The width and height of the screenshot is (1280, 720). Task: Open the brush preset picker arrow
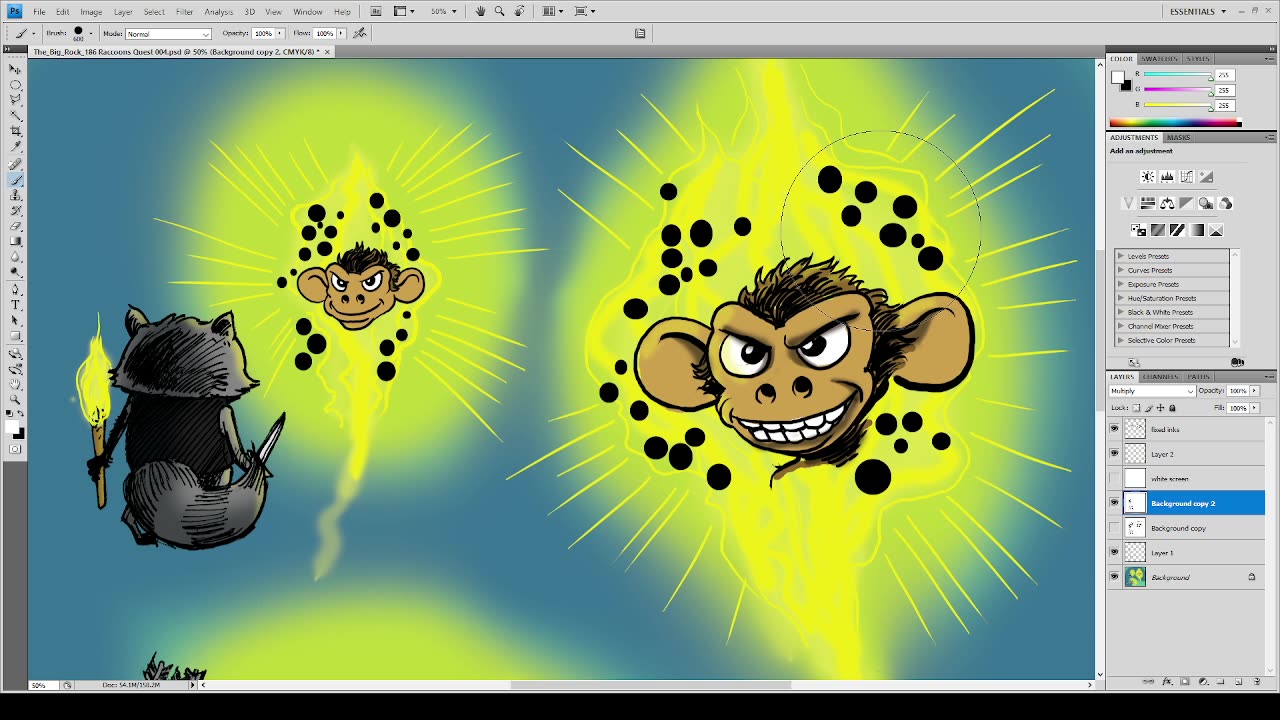(91, 33)
